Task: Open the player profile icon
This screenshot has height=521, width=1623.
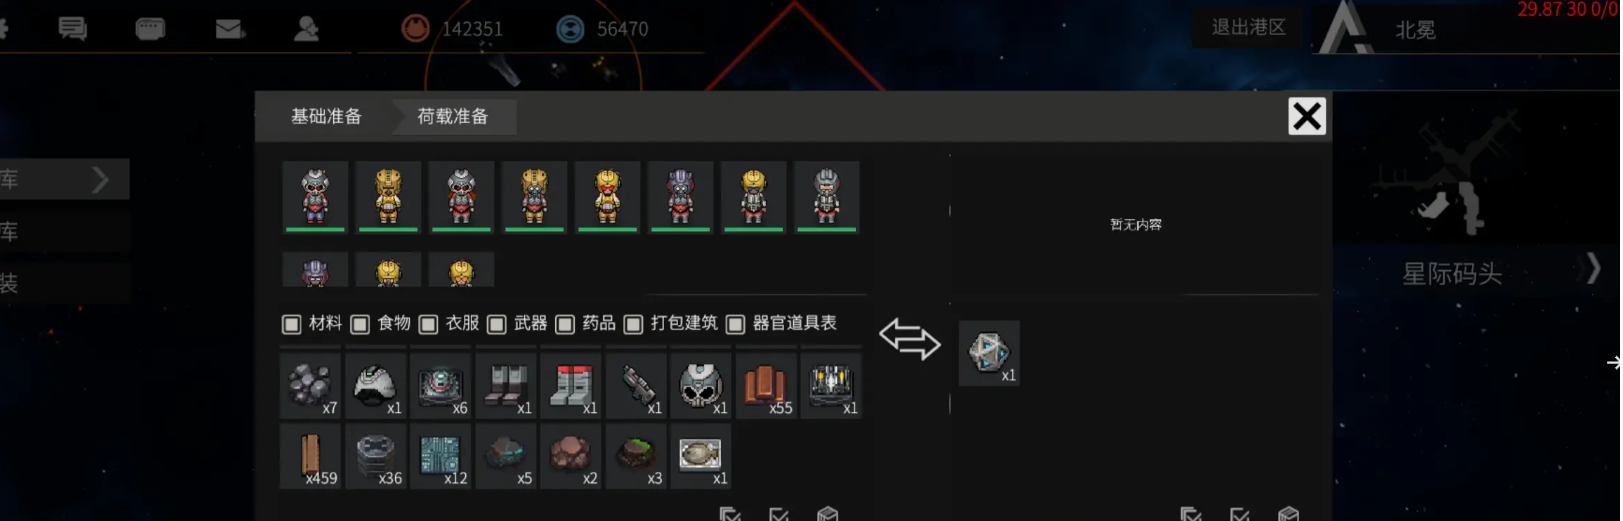Action: [306, 29]
